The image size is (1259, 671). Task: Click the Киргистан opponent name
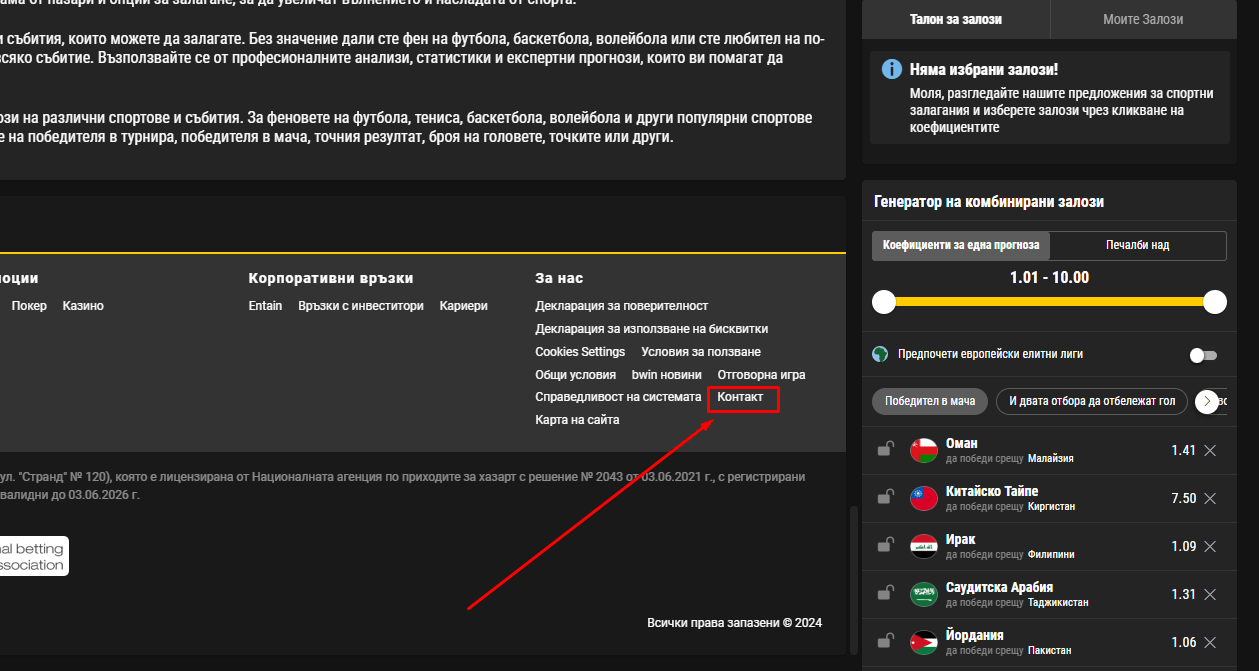[1052, 506]
